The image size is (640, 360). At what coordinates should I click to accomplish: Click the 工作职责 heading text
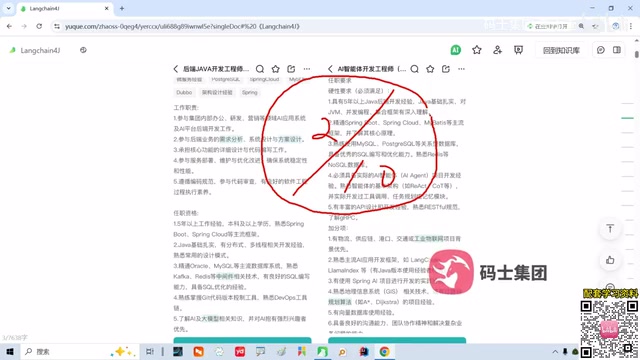point(186,108)
